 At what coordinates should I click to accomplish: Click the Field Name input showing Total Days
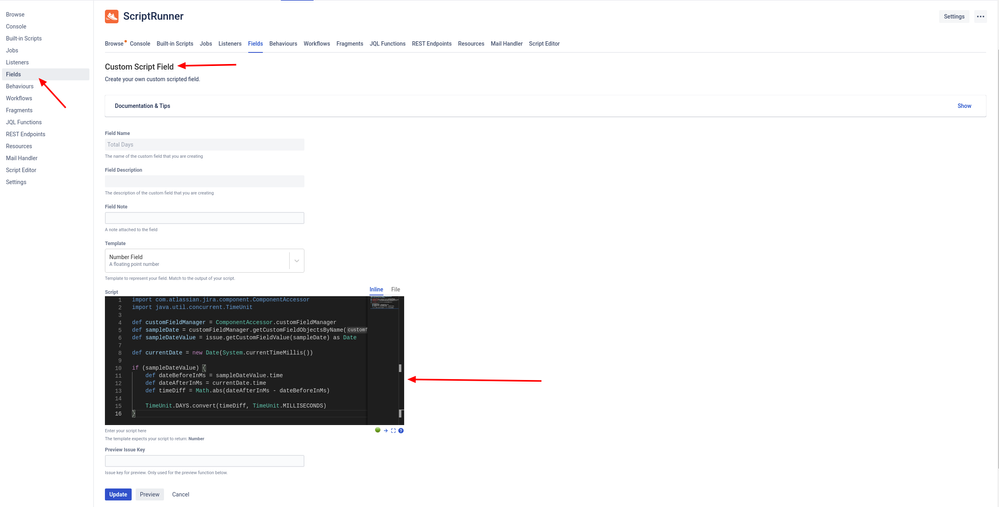pos(205,145)
